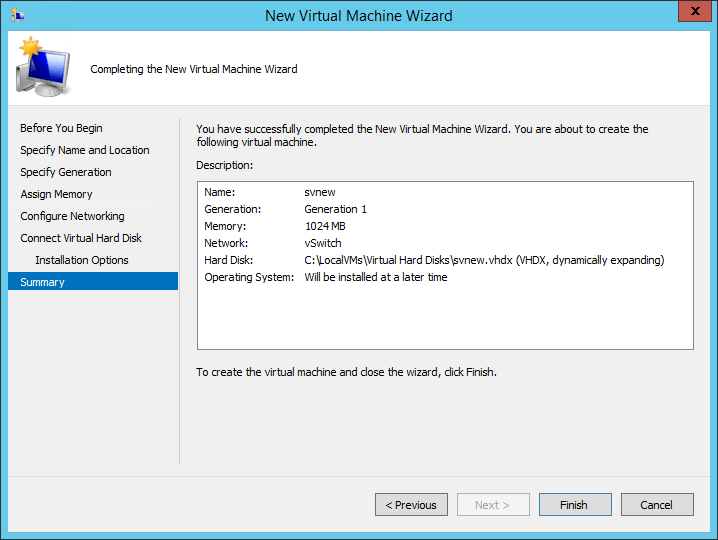Screen dimensions: 718x540
Task: Open the Installation Options sub-step
Action: 82,260
